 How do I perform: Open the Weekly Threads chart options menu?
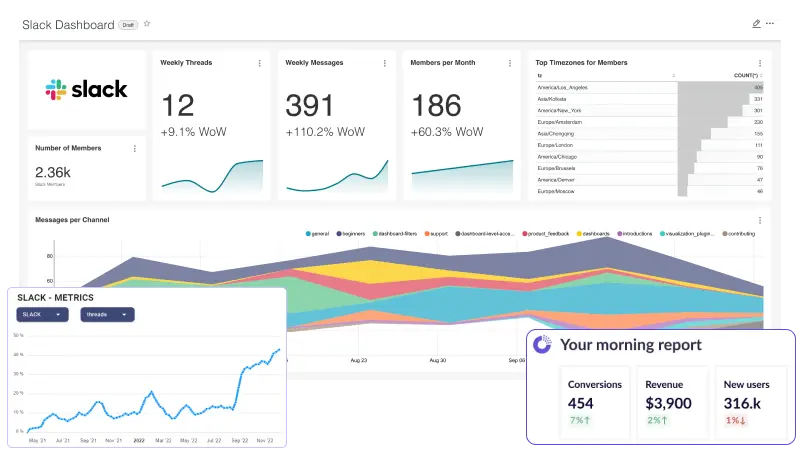pos(260,63)
